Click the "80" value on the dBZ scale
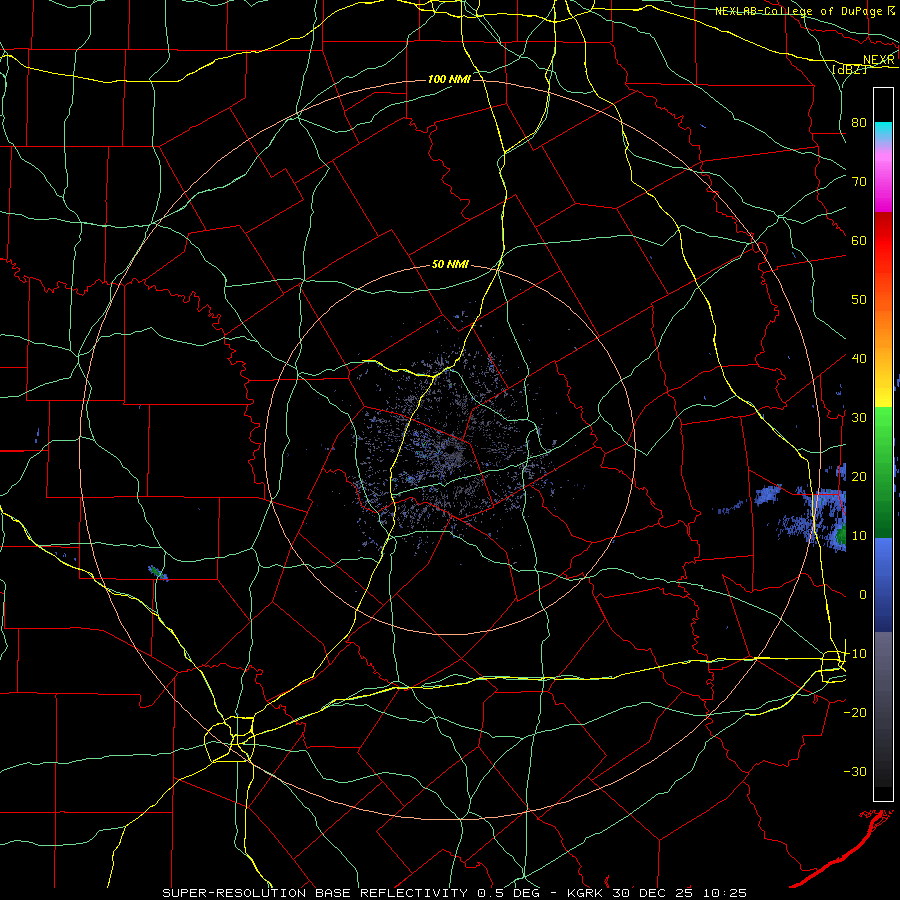This screenshot has height=900, width=900. (859, 122)
